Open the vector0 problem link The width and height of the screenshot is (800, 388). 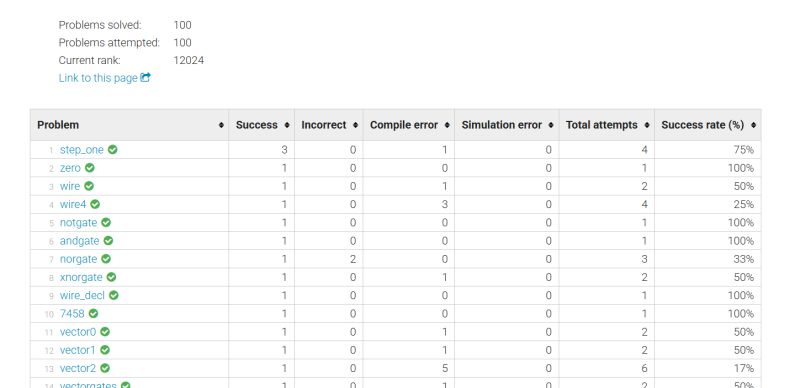(x=78, y=332)
